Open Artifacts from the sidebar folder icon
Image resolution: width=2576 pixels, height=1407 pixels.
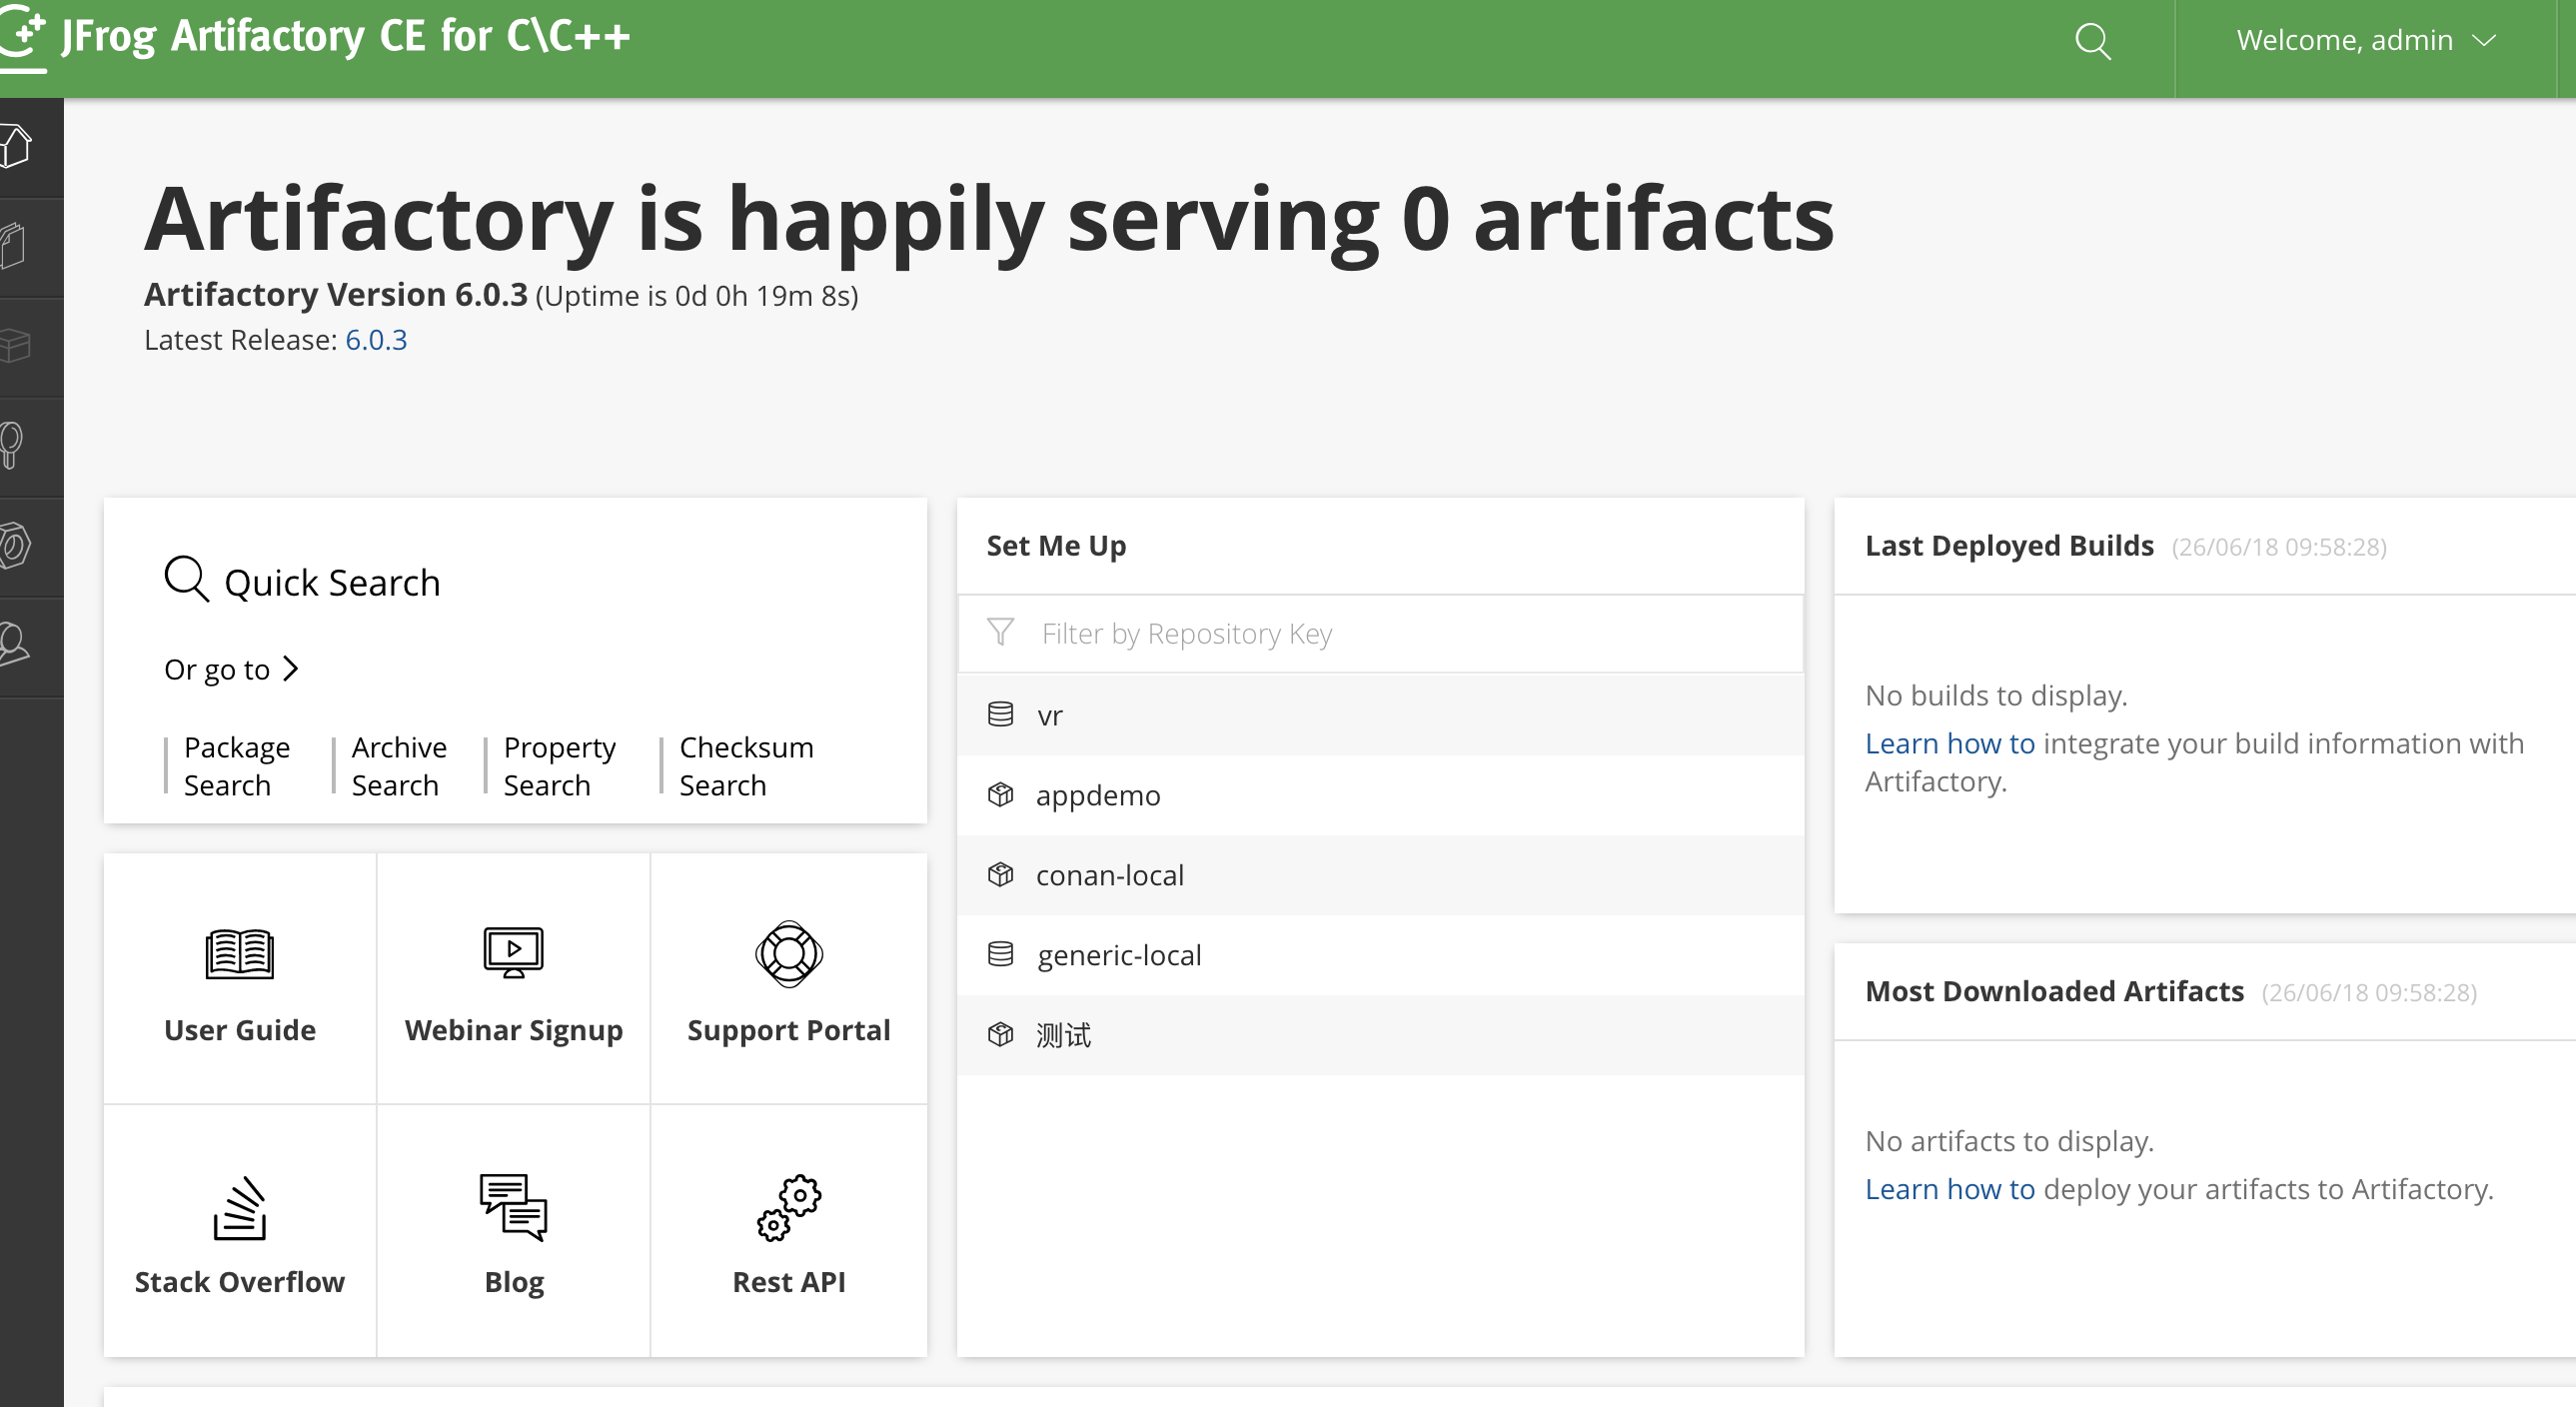[14, 246]
